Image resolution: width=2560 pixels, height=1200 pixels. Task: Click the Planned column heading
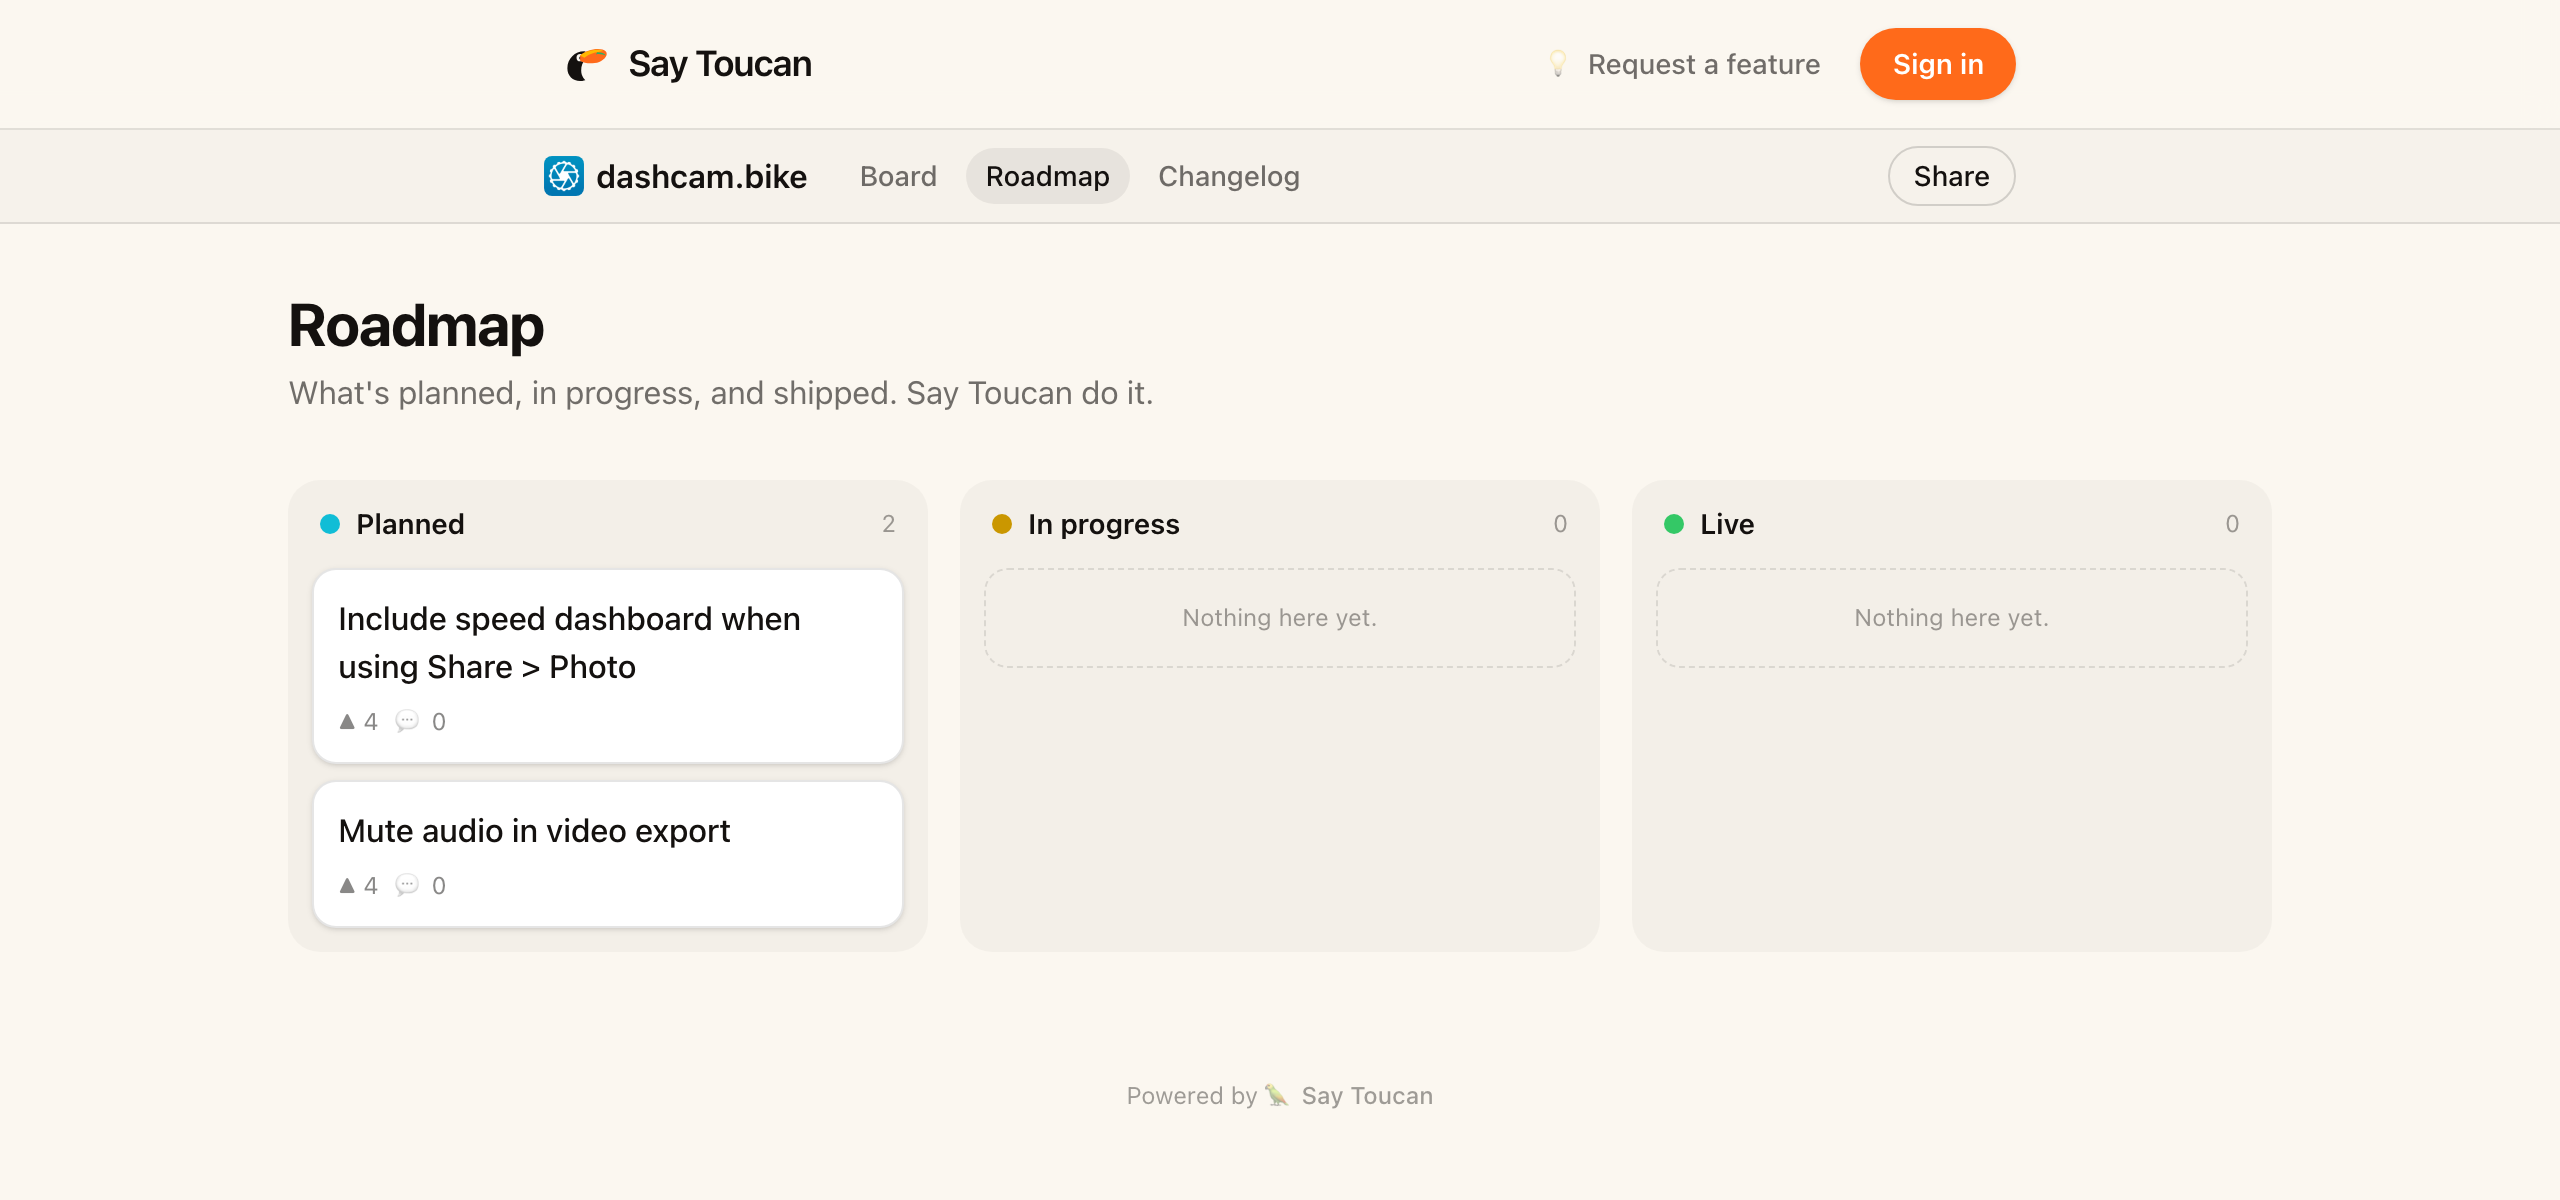coord(410,524)
